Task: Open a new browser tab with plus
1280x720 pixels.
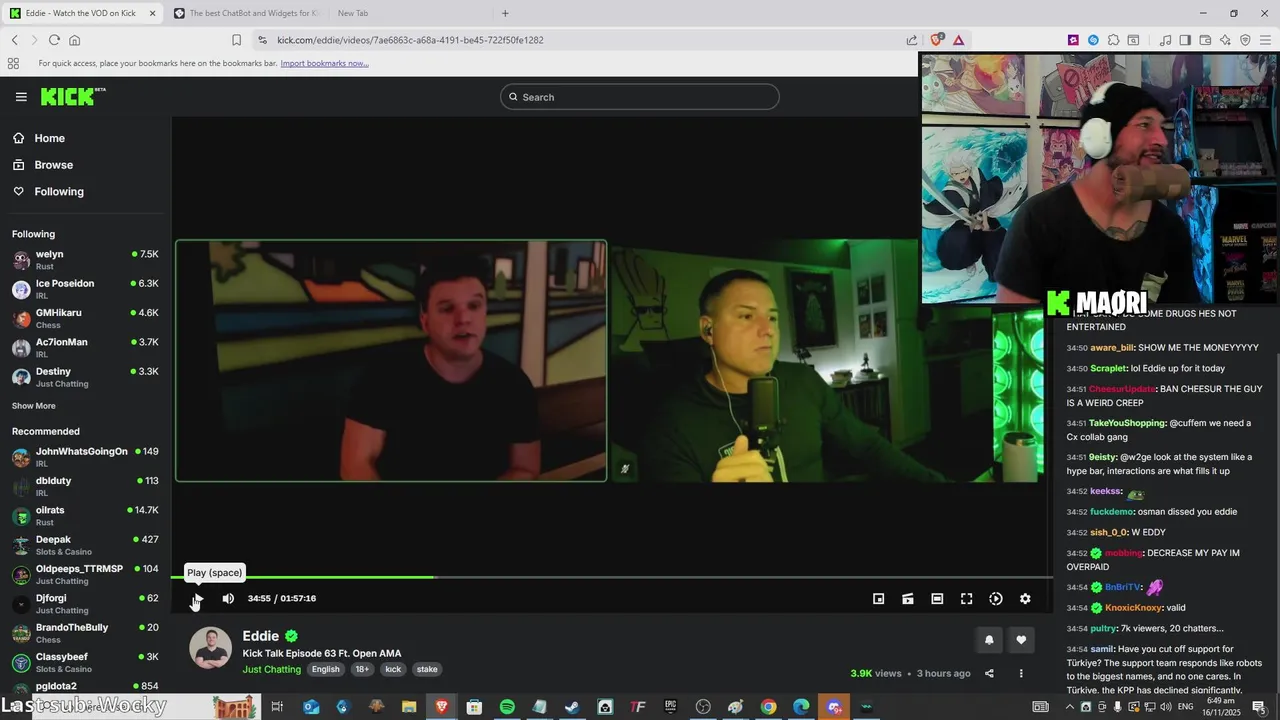Action: [x=505, y=13]
